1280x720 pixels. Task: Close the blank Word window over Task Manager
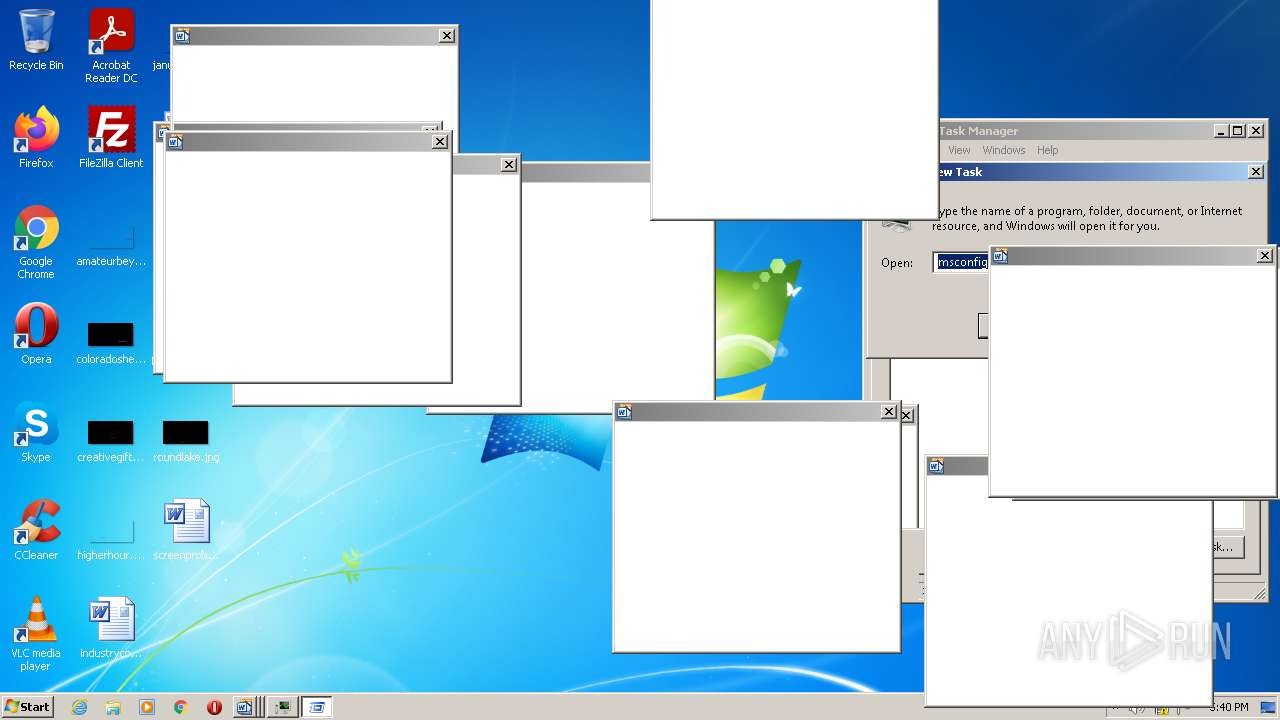[1265, 256]
